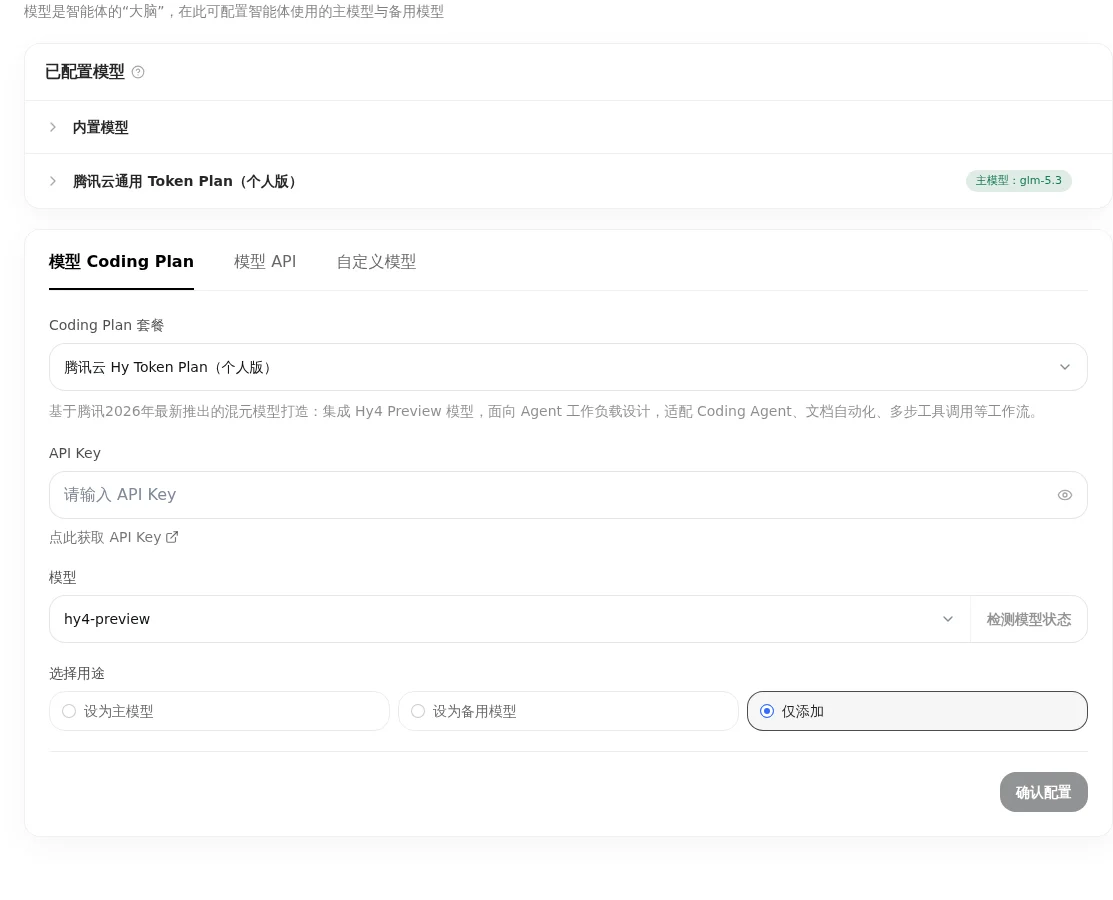This screenshot has height=900, width=1113.
Task: Toggle API Key visibility eye icon
Action: (x=1064, y=495)
